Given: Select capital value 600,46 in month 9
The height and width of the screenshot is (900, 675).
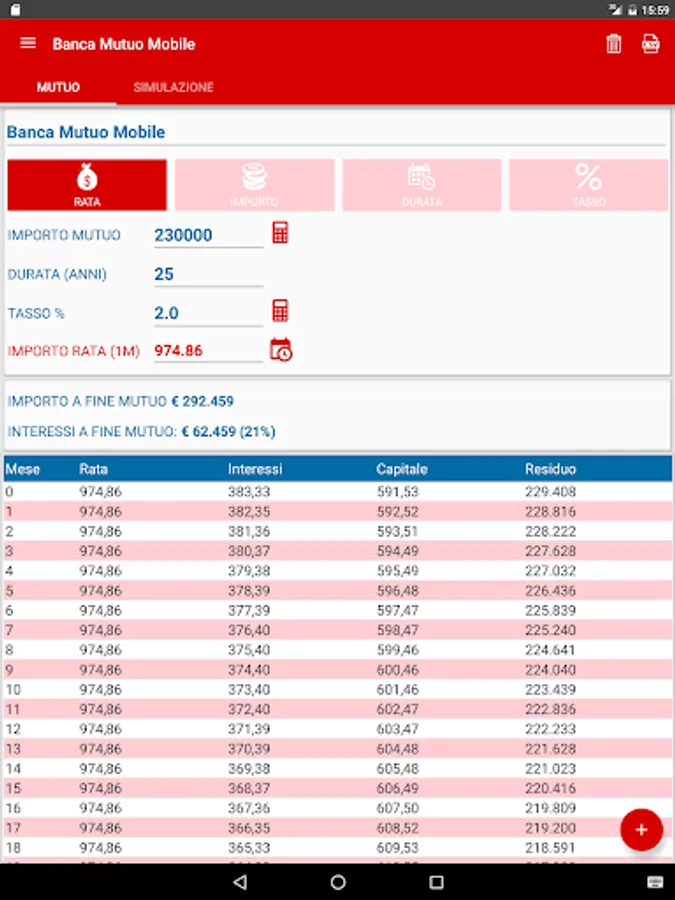Looking at the screenshot, I should 398,670.
